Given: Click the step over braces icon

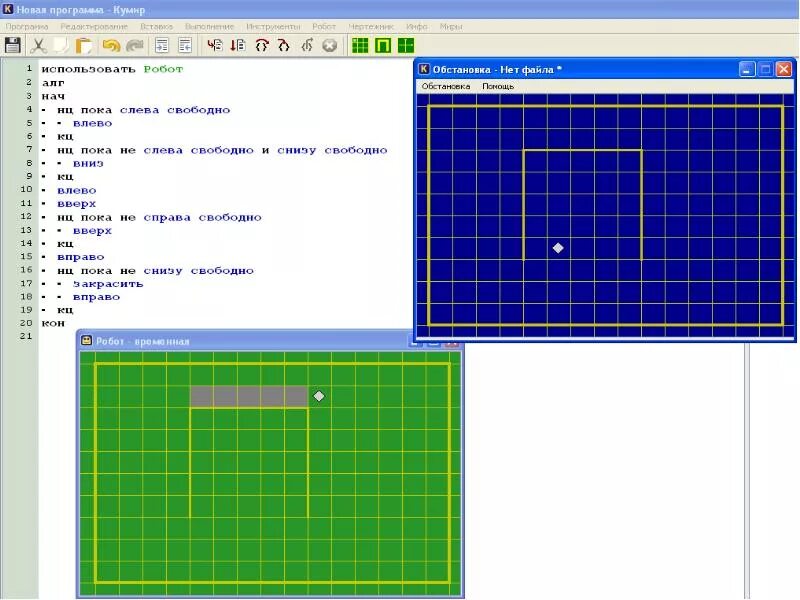Looking at the screenshot, I should (x=262, y=45).
